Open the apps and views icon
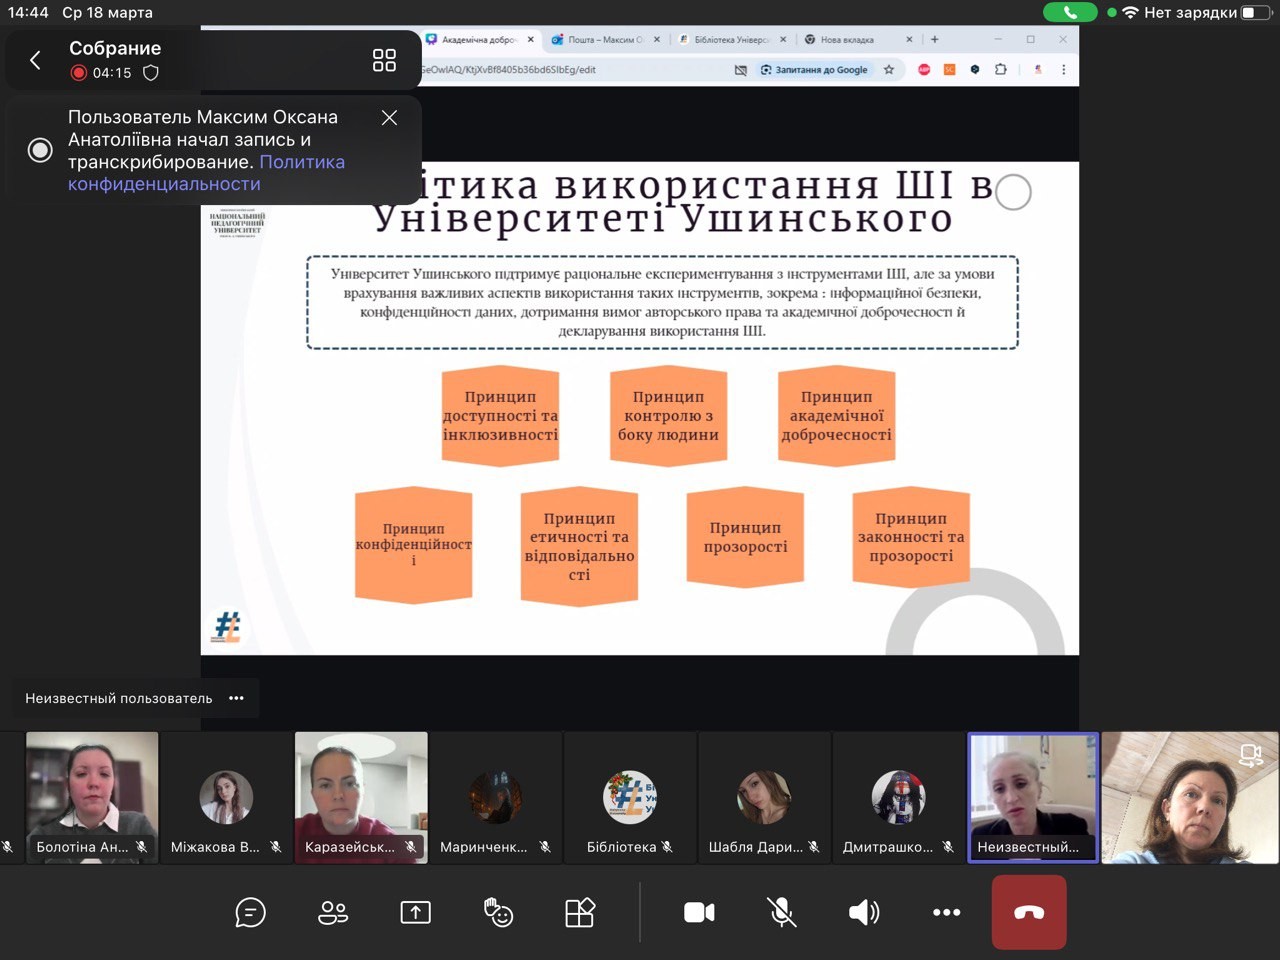The height and width of the screenshot is (960, 1280). click(x=580, y=912)
